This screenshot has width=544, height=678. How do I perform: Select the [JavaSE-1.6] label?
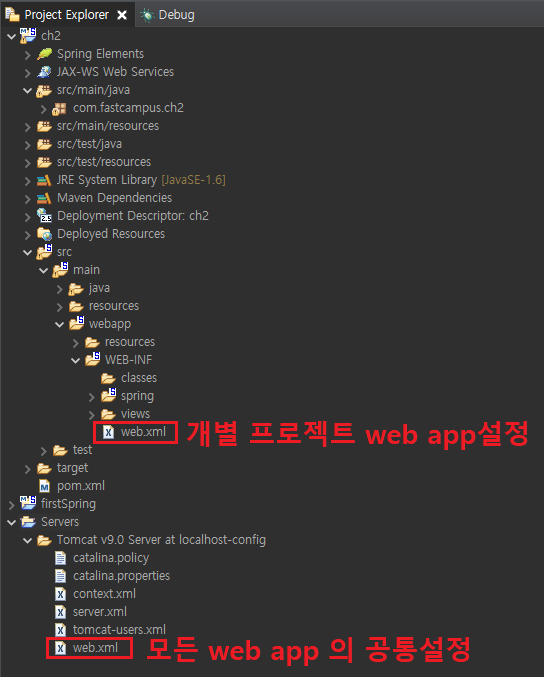[x=193, y=180]
